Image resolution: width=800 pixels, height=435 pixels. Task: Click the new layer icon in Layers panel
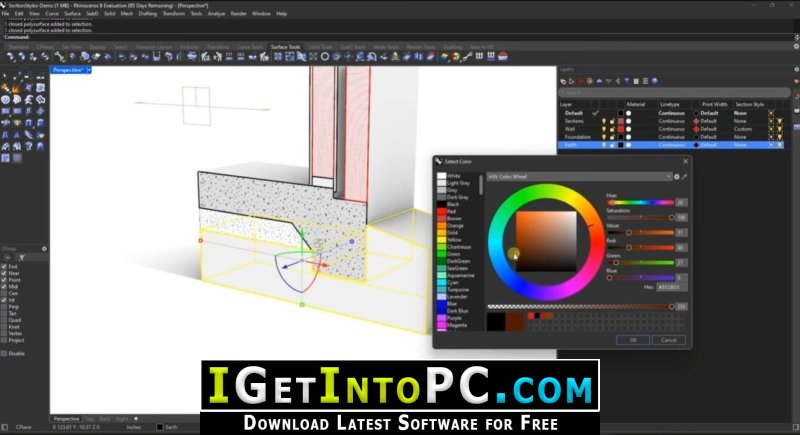pyautogui.click(x=563, y=81)
